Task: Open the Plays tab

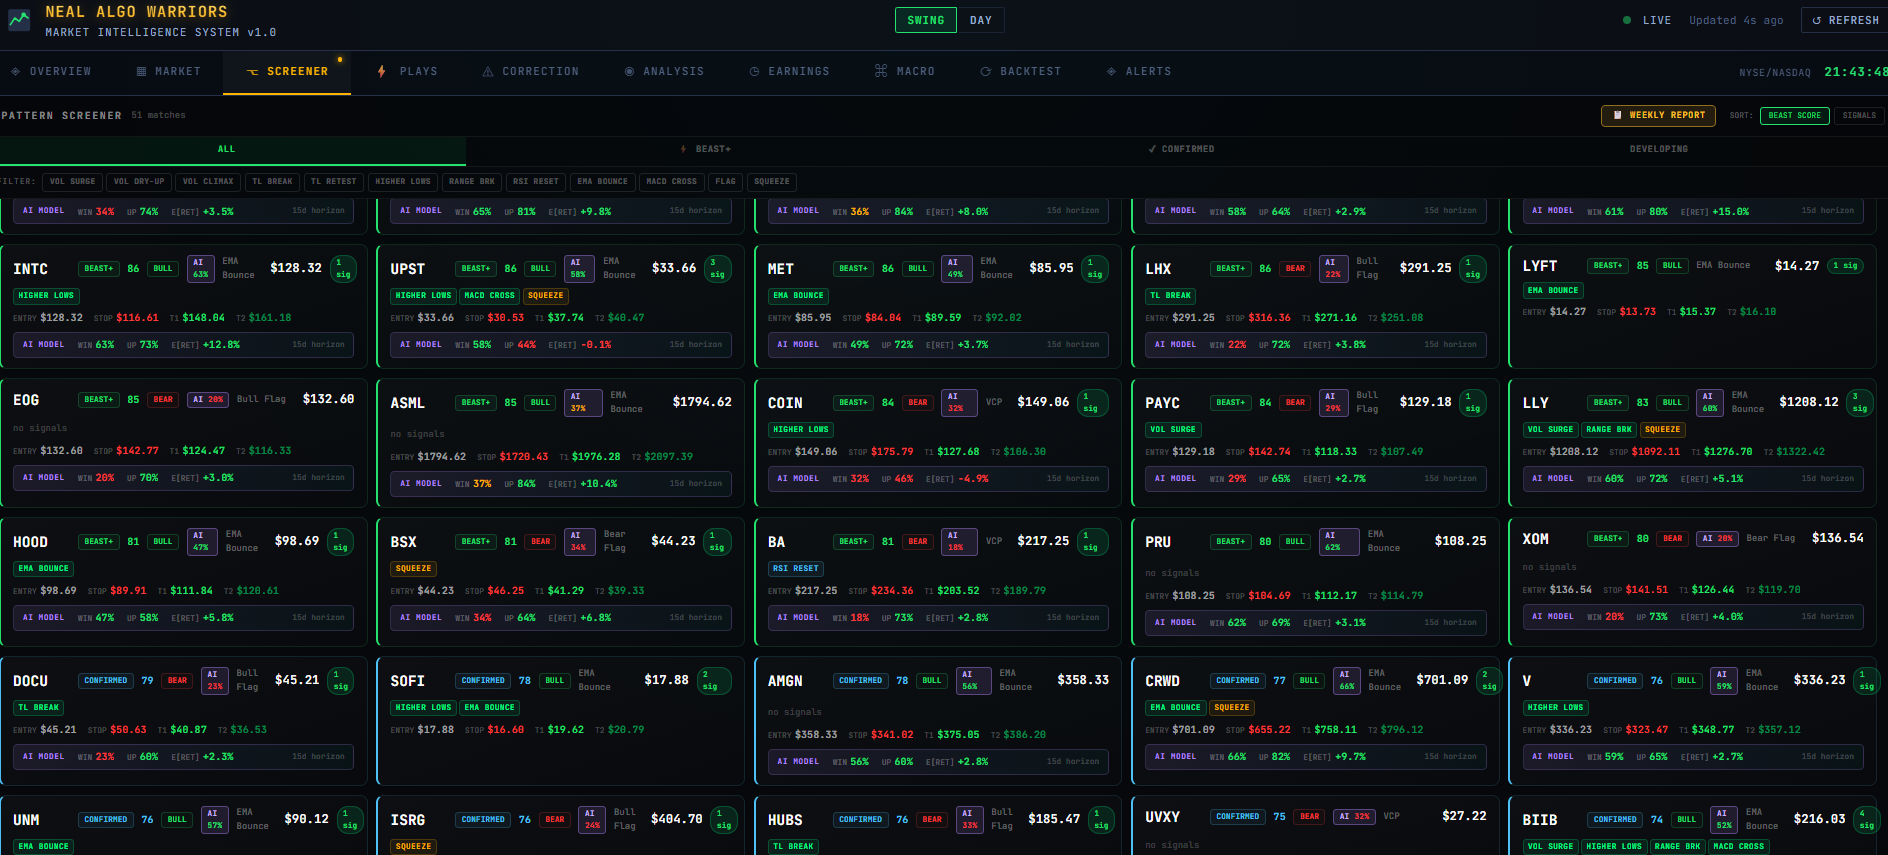Action: pyautogui.click(x=407, y=72)
